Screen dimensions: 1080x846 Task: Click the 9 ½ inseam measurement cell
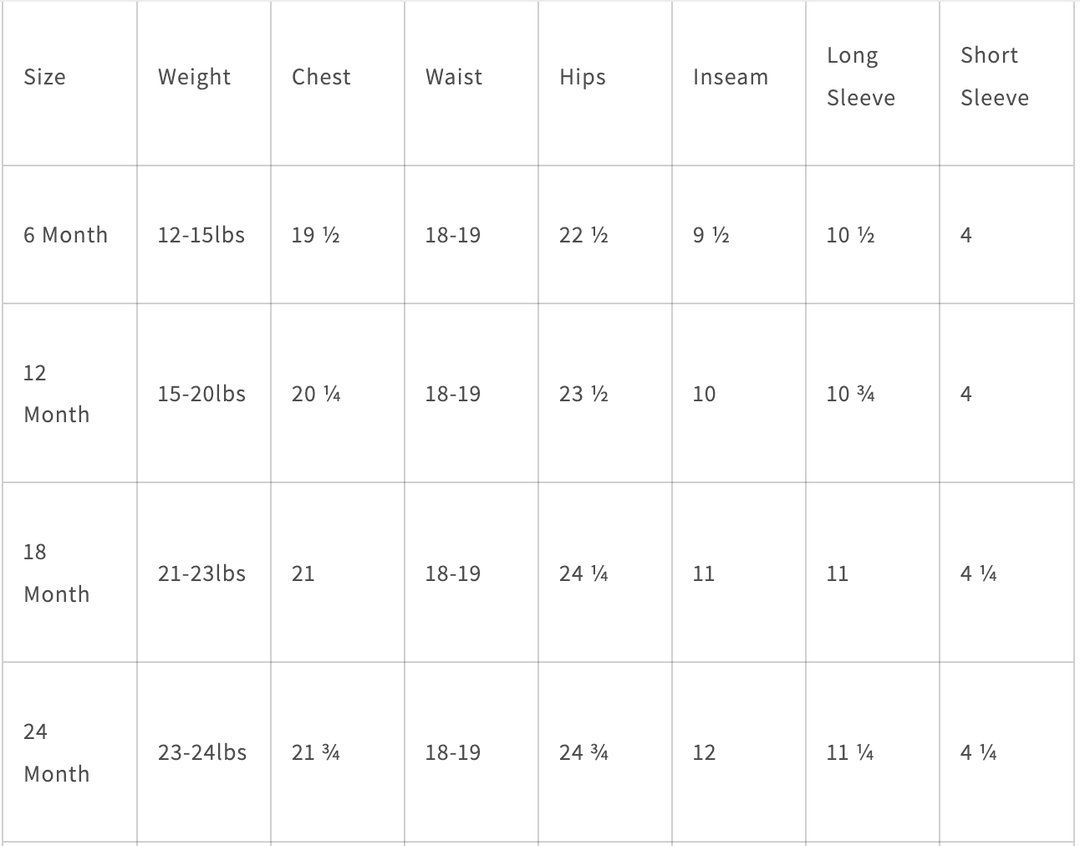[711, 235]
